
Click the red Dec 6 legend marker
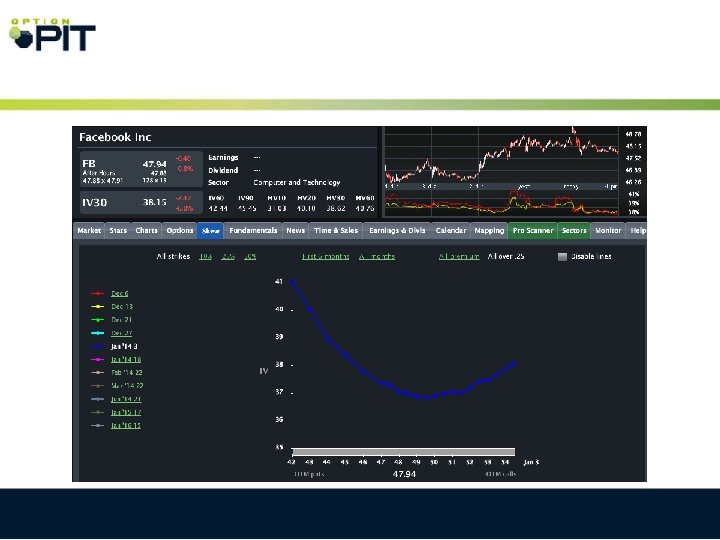[97, 293]
